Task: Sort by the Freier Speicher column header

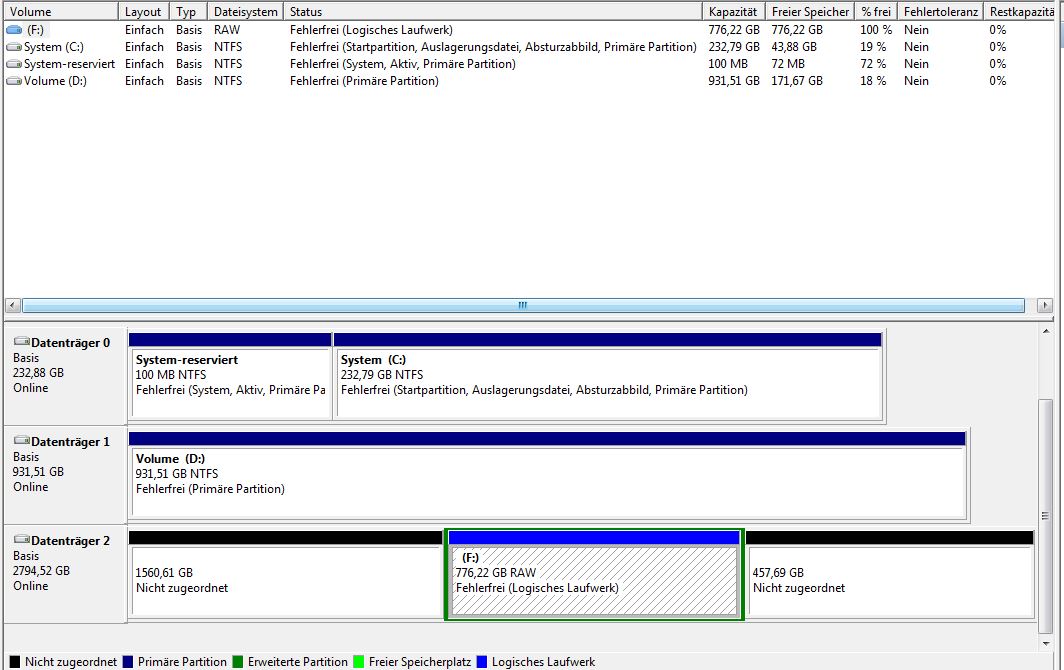Action: (x=810, y=12)
